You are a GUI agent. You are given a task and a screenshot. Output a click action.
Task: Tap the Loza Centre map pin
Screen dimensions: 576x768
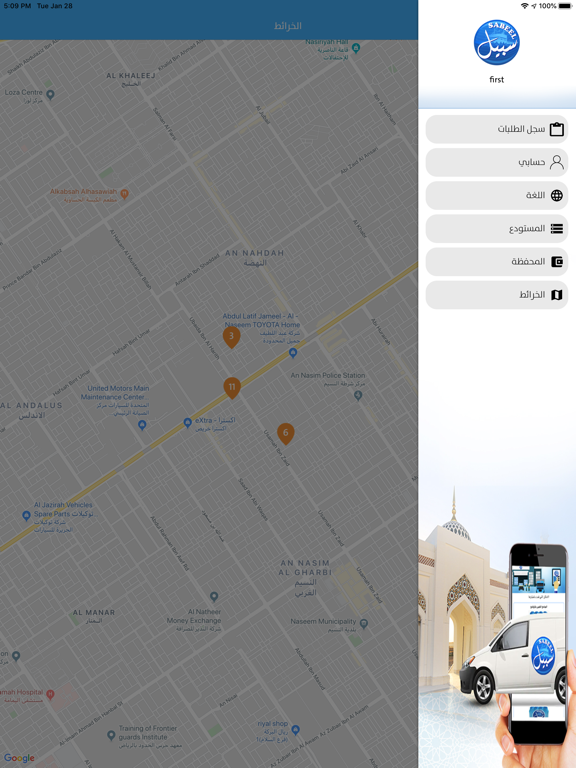point(50,94)
